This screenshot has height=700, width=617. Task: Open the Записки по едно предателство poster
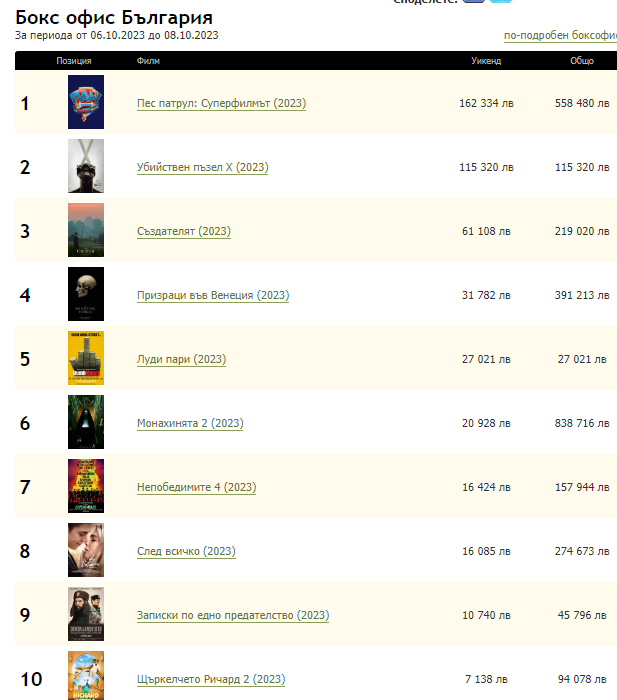coord(85,614)
